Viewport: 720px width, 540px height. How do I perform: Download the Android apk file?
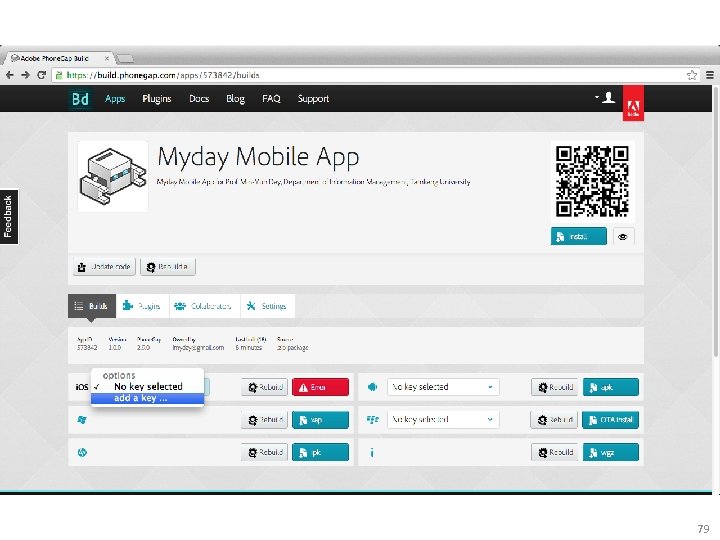click(x=611, y=387)
